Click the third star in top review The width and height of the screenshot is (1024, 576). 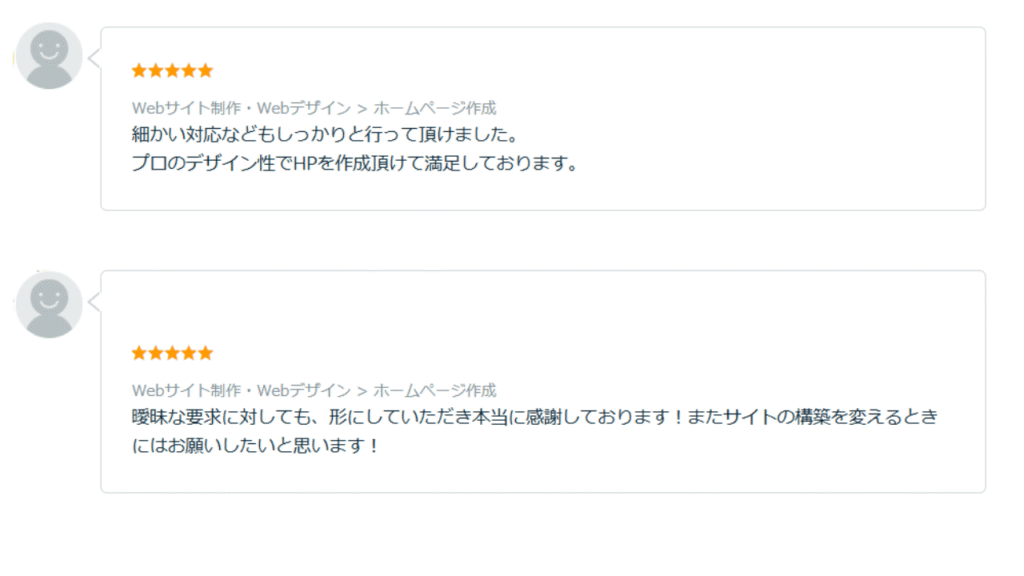pos(172,71)
